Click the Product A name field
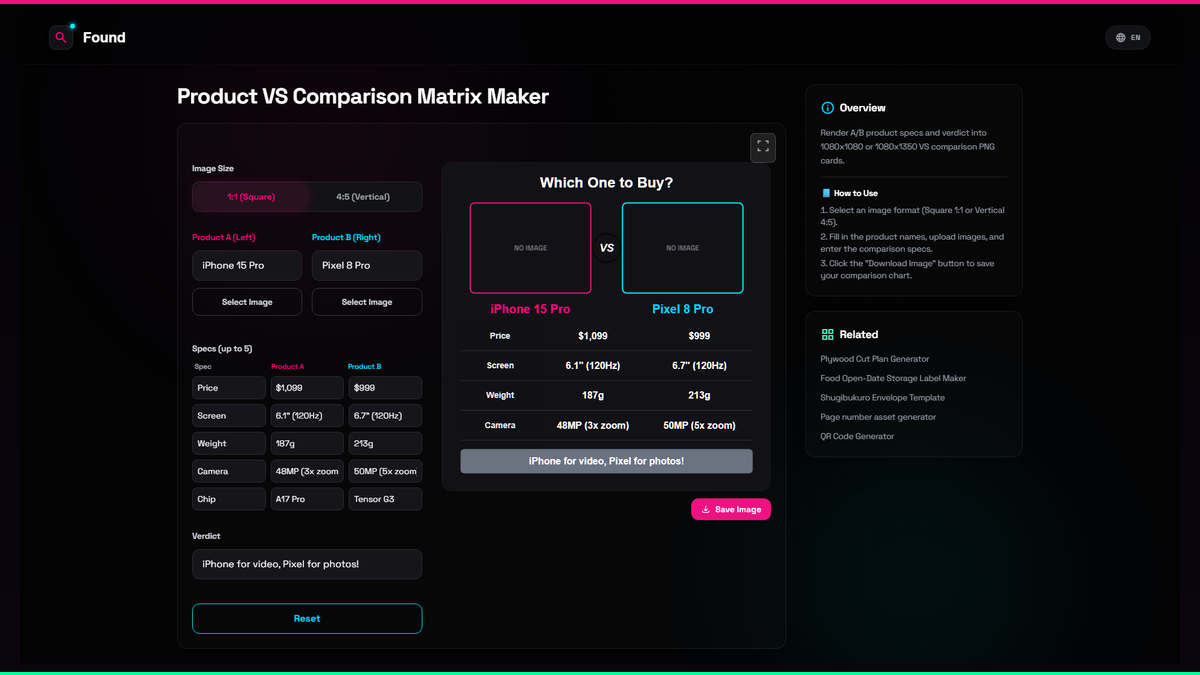 point(247,265)
